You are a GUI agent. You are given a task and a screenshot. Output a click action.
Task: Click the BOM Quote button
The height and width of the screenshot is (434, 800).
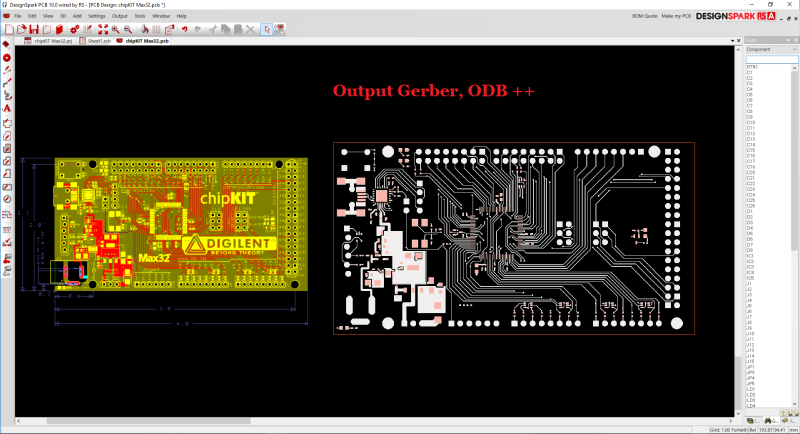(x=644, y=16)
